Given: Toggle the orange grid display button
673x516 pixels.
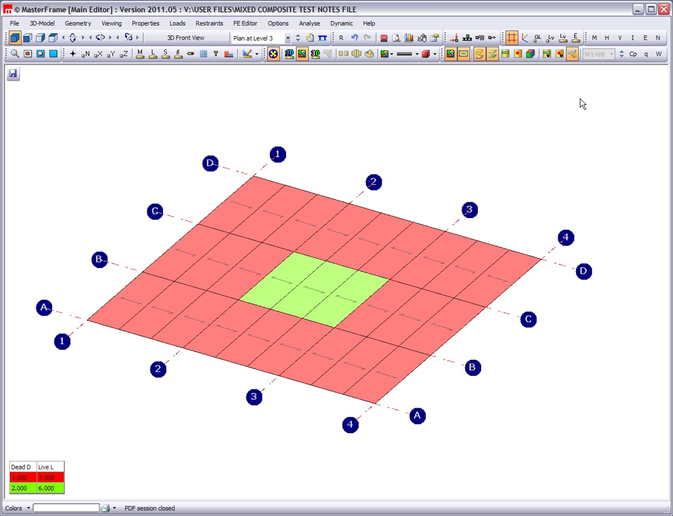Looking at the screenshot, I should 512,38.
